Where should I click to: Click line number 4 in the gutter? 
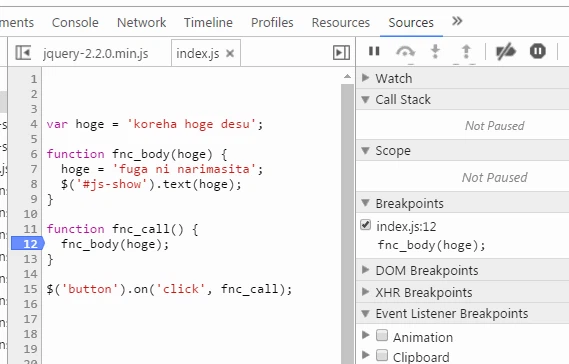click(x=33, y=124)
